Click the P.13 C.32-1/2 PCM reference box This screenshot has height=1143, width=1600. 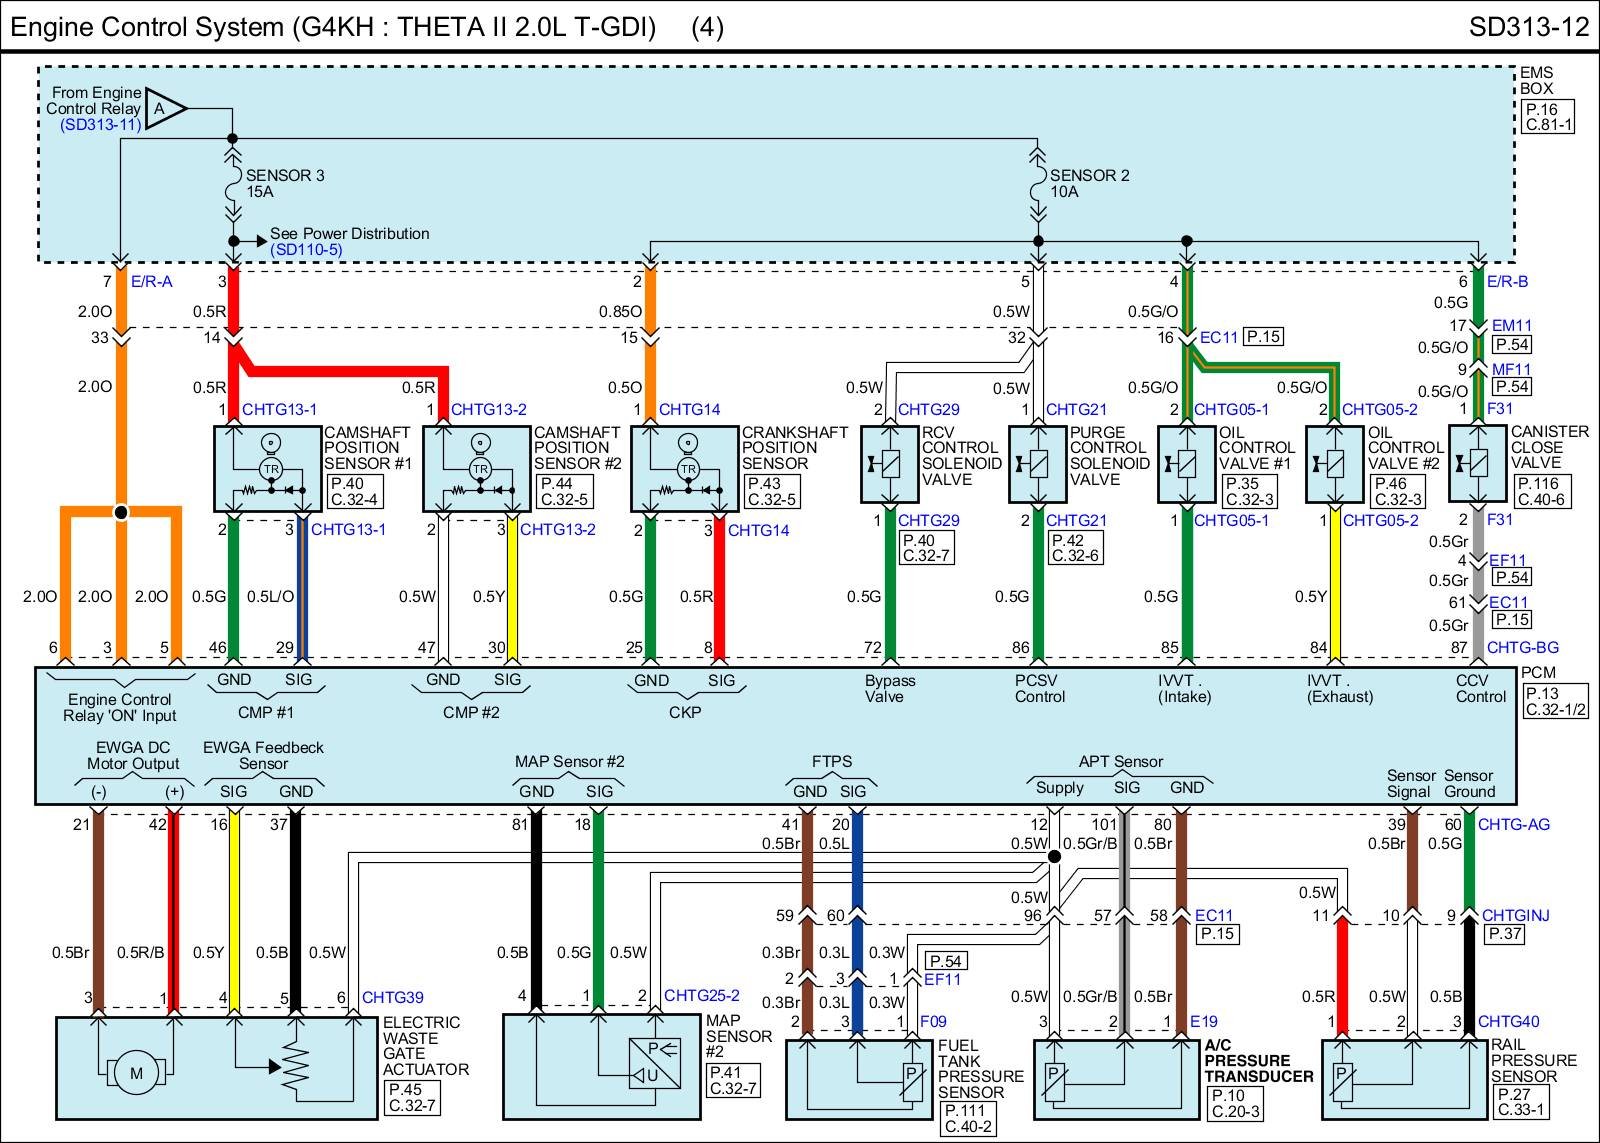(x=1554, y=701)
